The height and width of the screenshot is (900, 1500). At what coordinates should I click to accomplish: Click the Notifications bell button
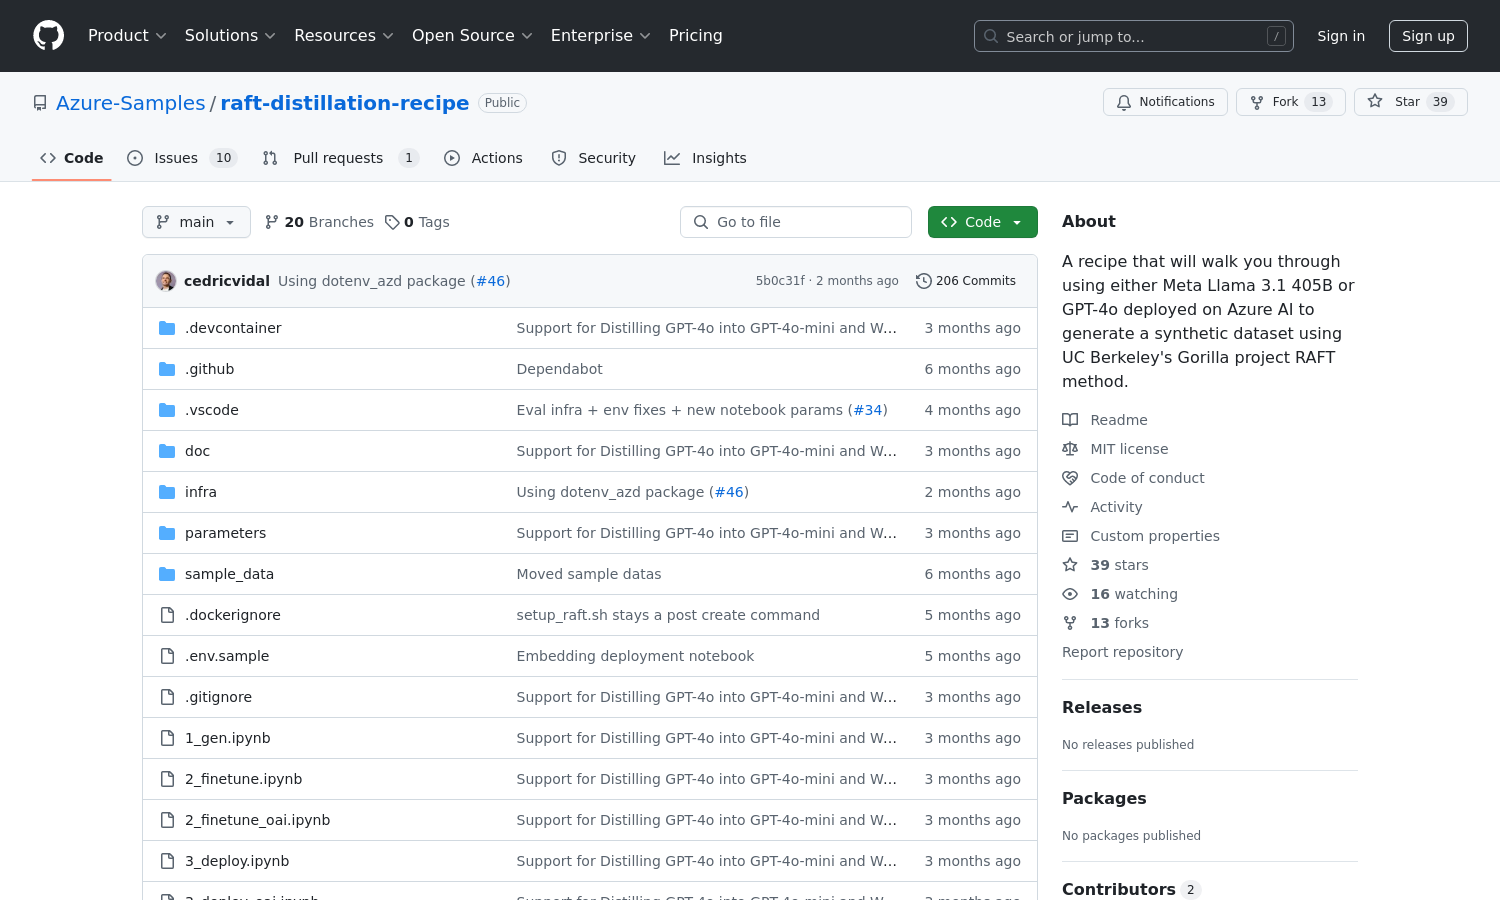[x=1165, y=102]
